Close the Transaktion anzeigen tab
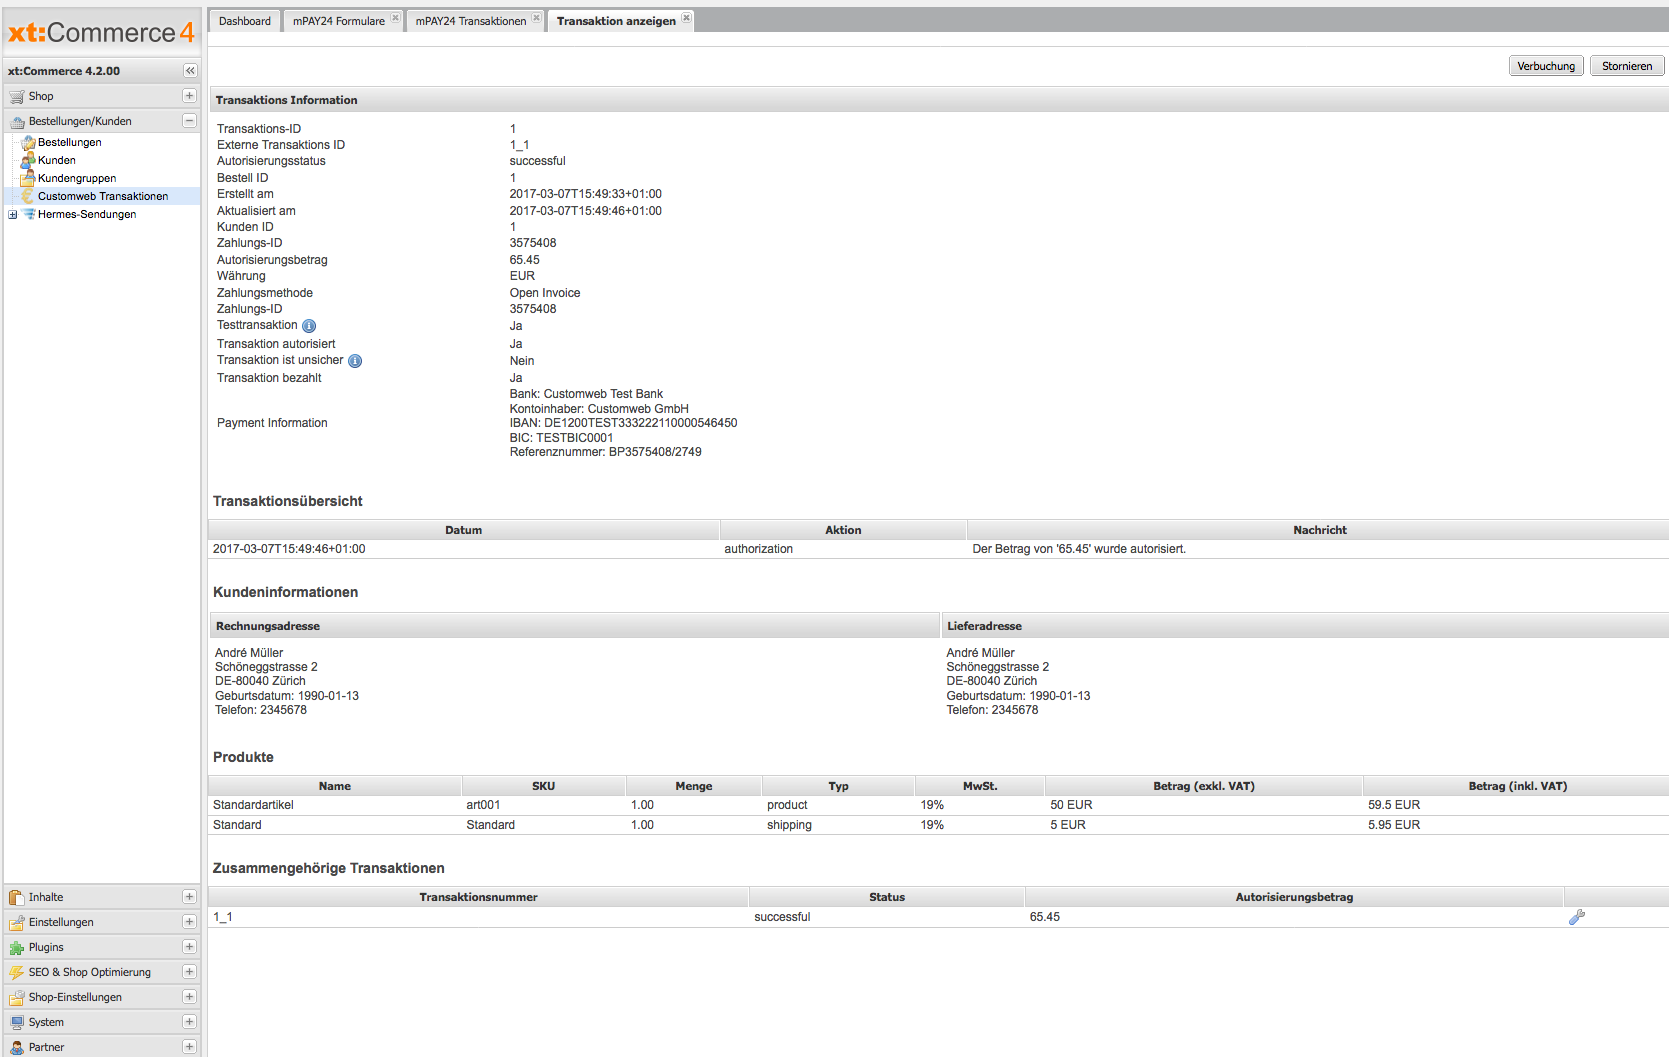Viewport: 1669px width, 1057px height. pos(686,18)
